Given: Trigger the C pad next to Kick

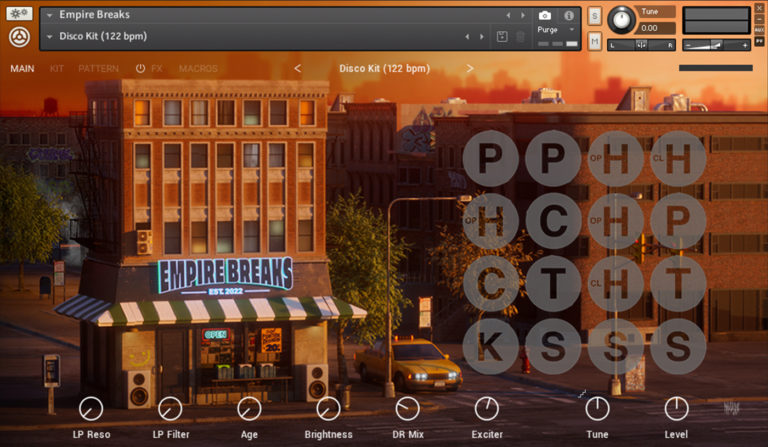Looking at the screenshot, I should tap(490, 283).
